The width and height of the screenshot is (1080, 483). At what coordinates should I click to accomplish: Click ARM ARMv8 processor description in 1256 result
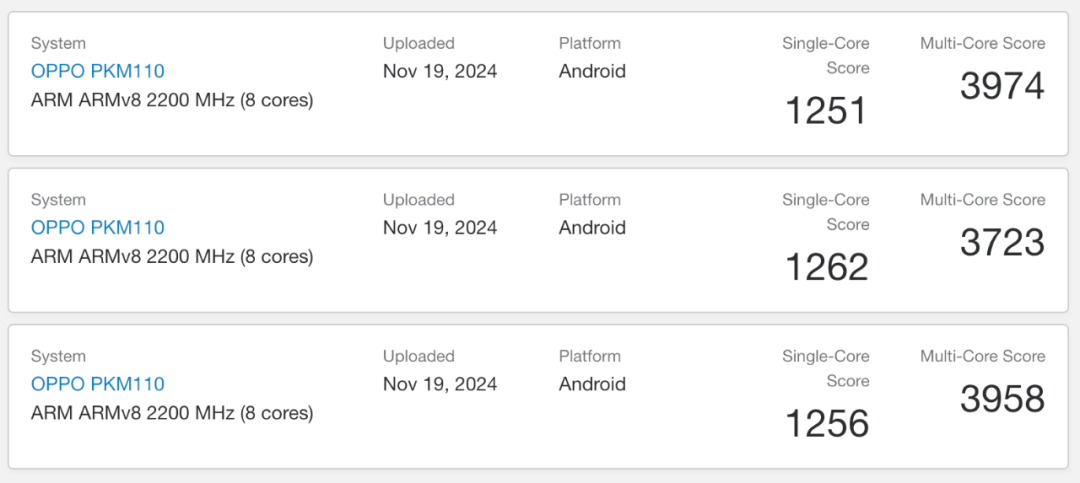pos(172,413)
